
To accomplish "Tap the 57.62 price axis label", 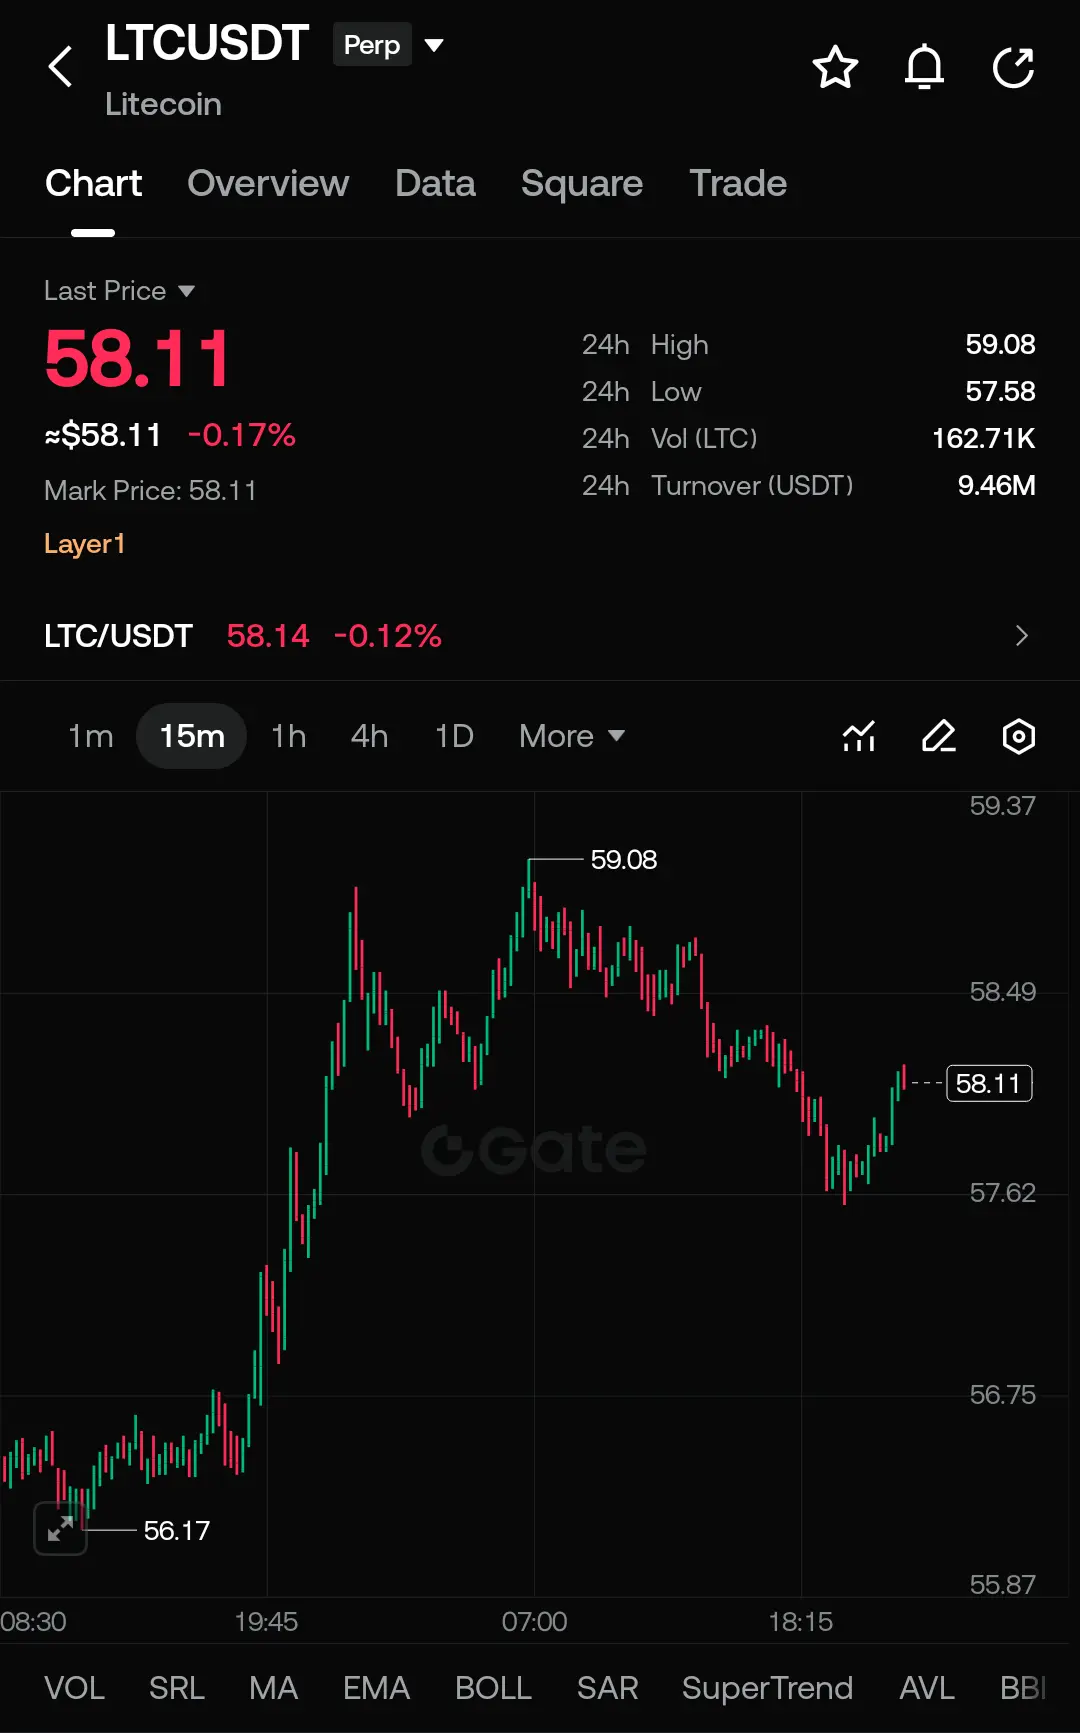I will point(1002,1193).
